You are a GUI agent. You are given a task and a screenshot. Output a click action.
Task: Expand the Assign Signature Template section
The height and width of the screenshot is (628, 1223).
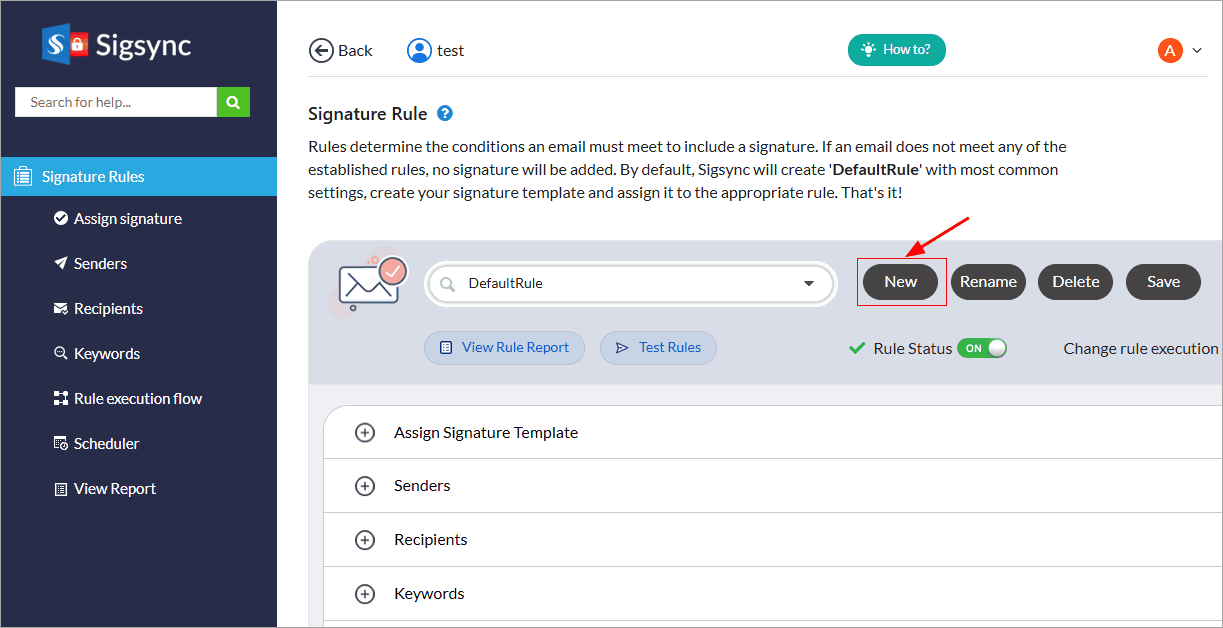click(365, 432)
